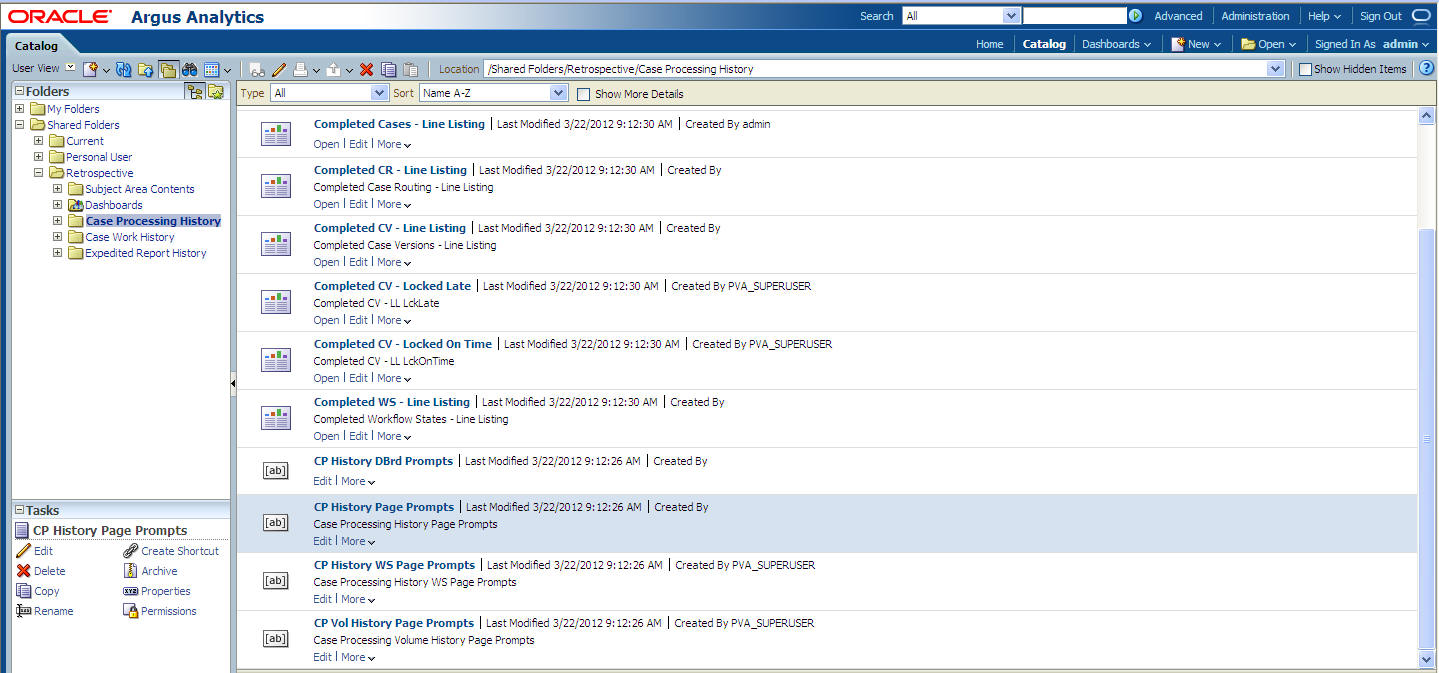Click Create Shortcut in Tasks pane
This screenshot has width=1439, height=673.
171,551
